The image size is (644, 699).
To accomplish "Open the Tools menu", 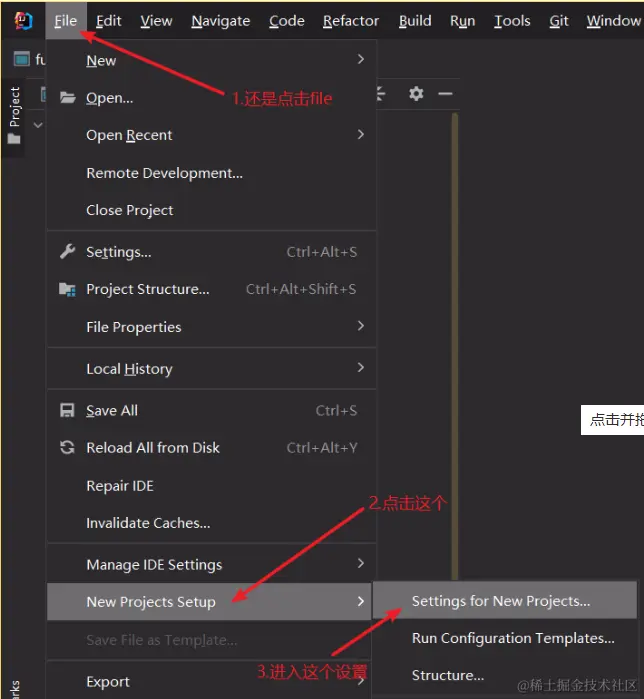I will pyautogui.click(x=512, y=21).
